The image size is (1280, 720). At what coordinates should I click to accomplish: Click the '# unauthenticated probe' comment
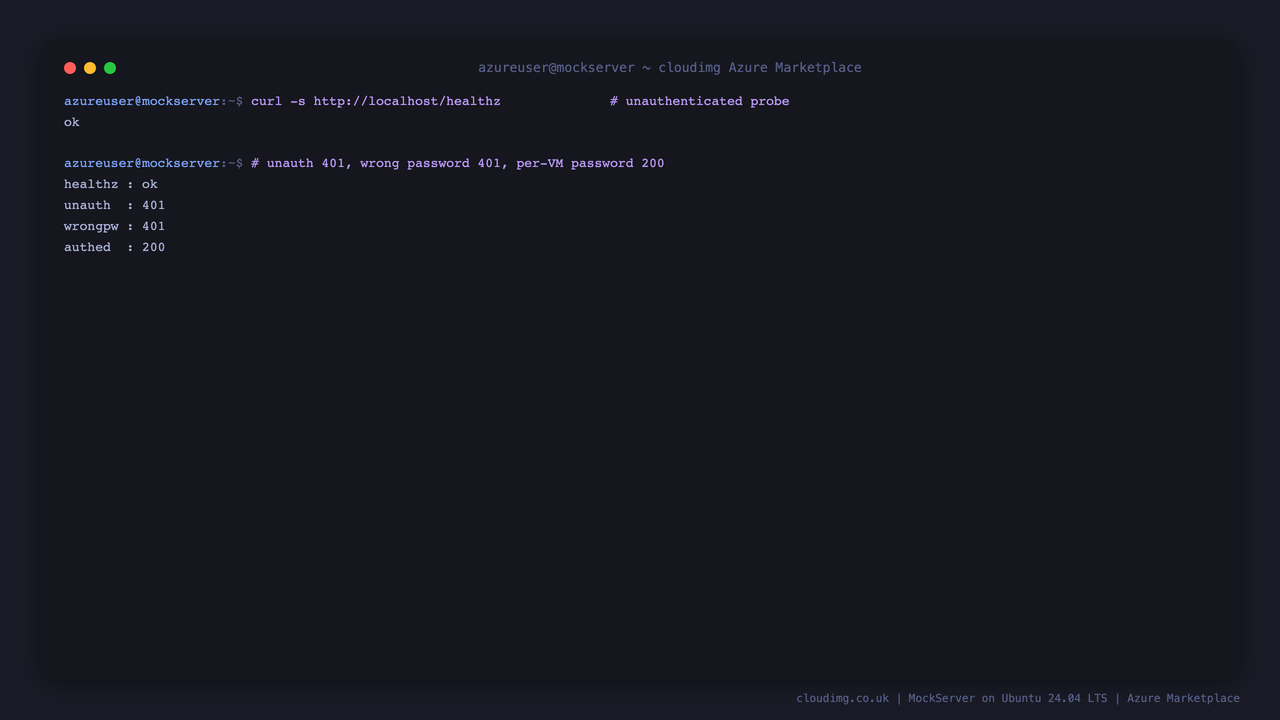point(699,101)
